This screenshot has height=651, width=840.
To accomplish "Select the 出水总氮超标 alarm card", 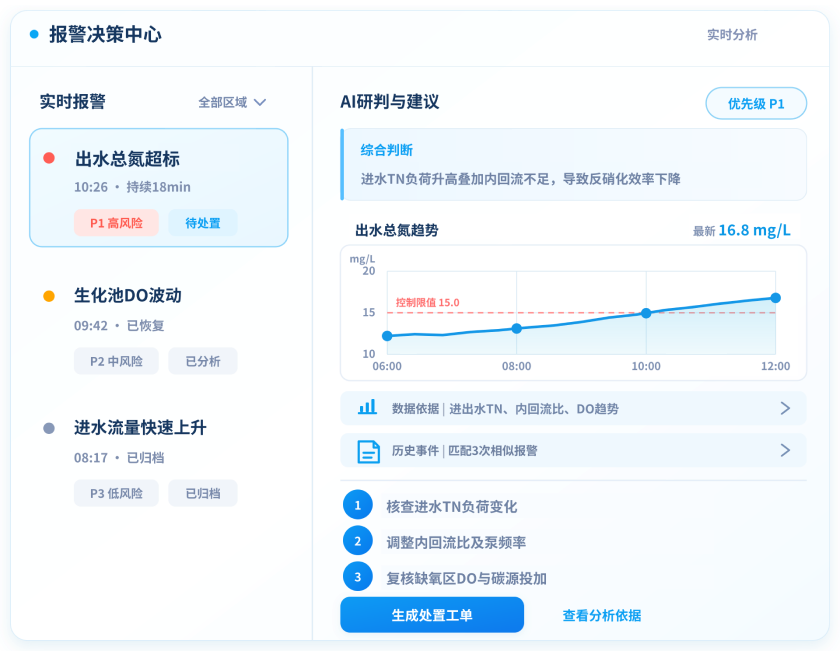I will point(159,188).
